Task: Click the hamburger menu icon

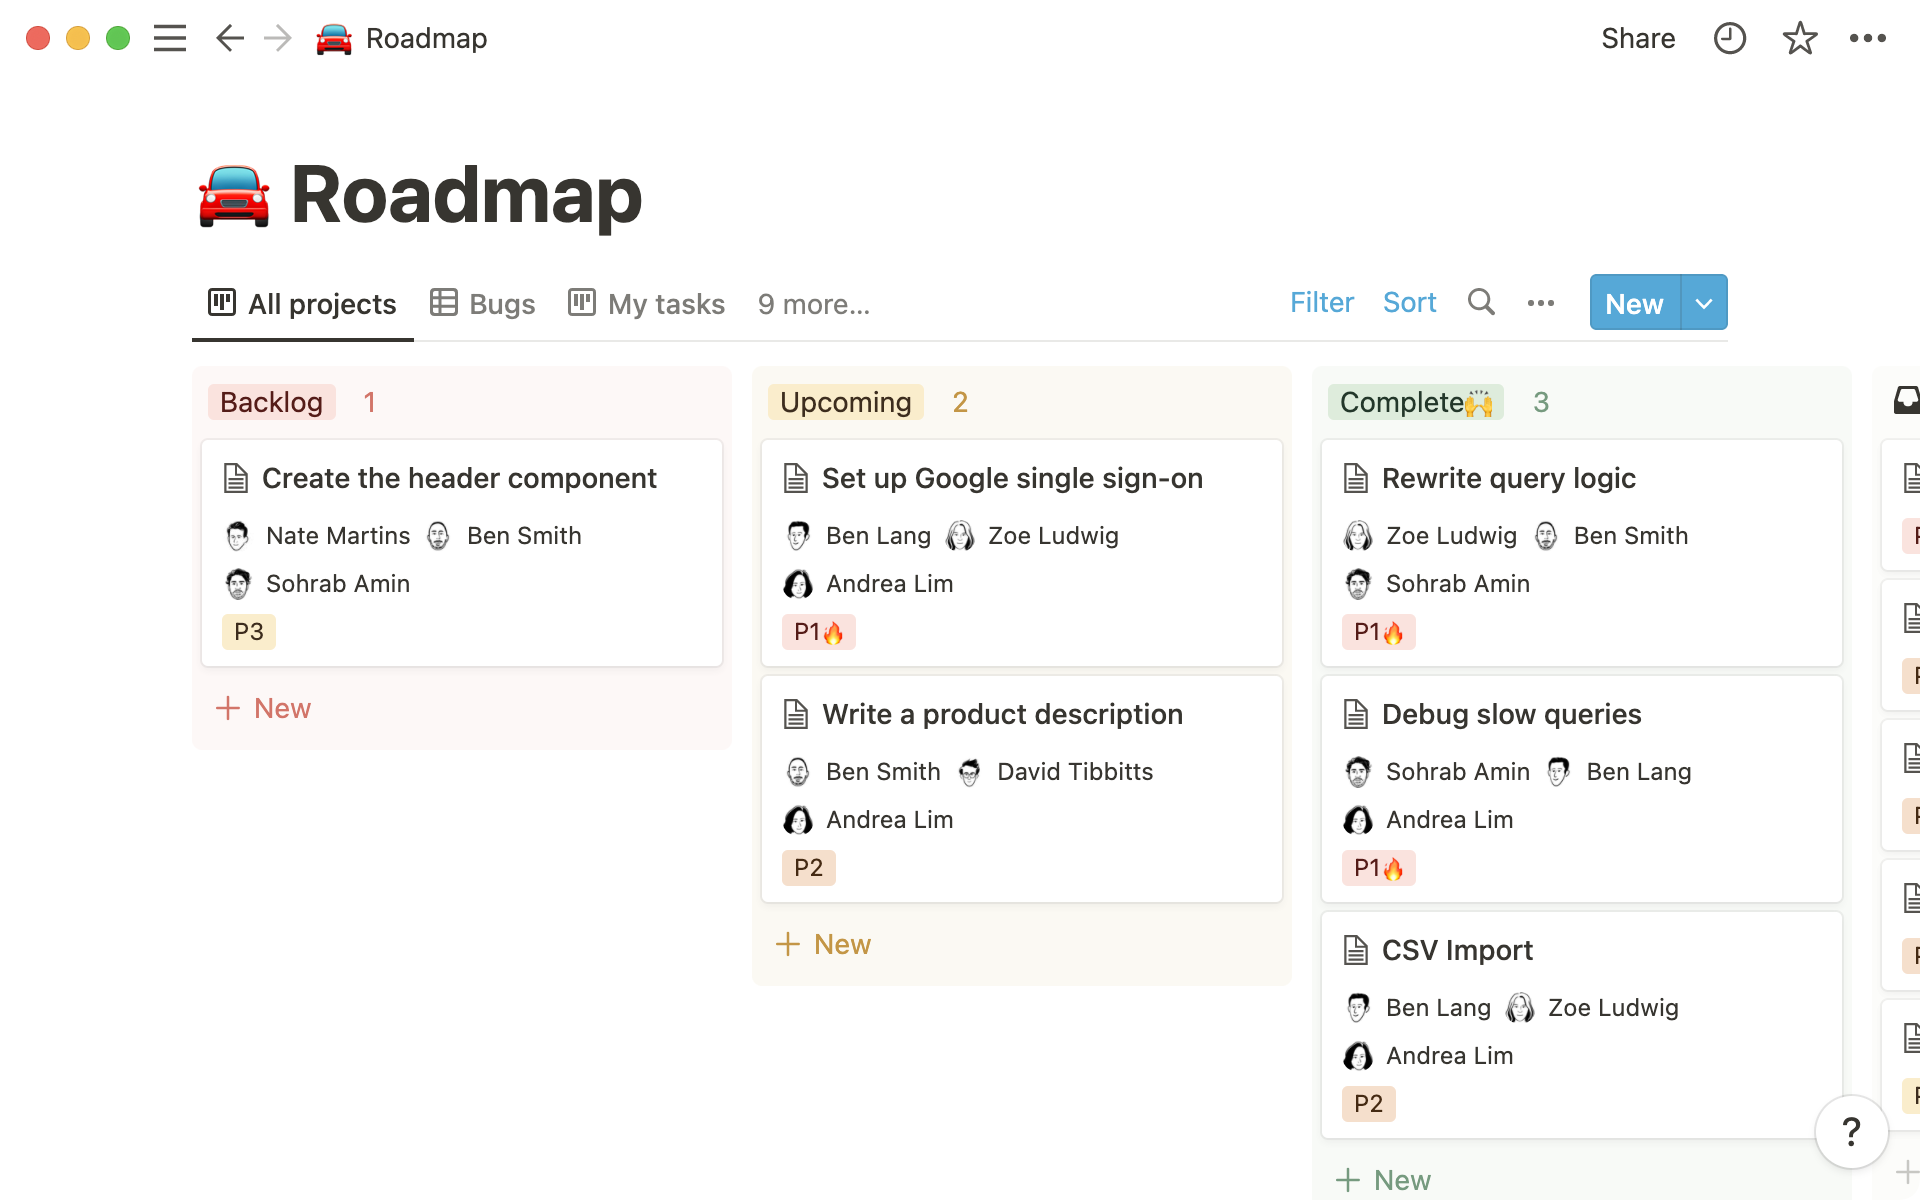Action: tap(170, 37)
